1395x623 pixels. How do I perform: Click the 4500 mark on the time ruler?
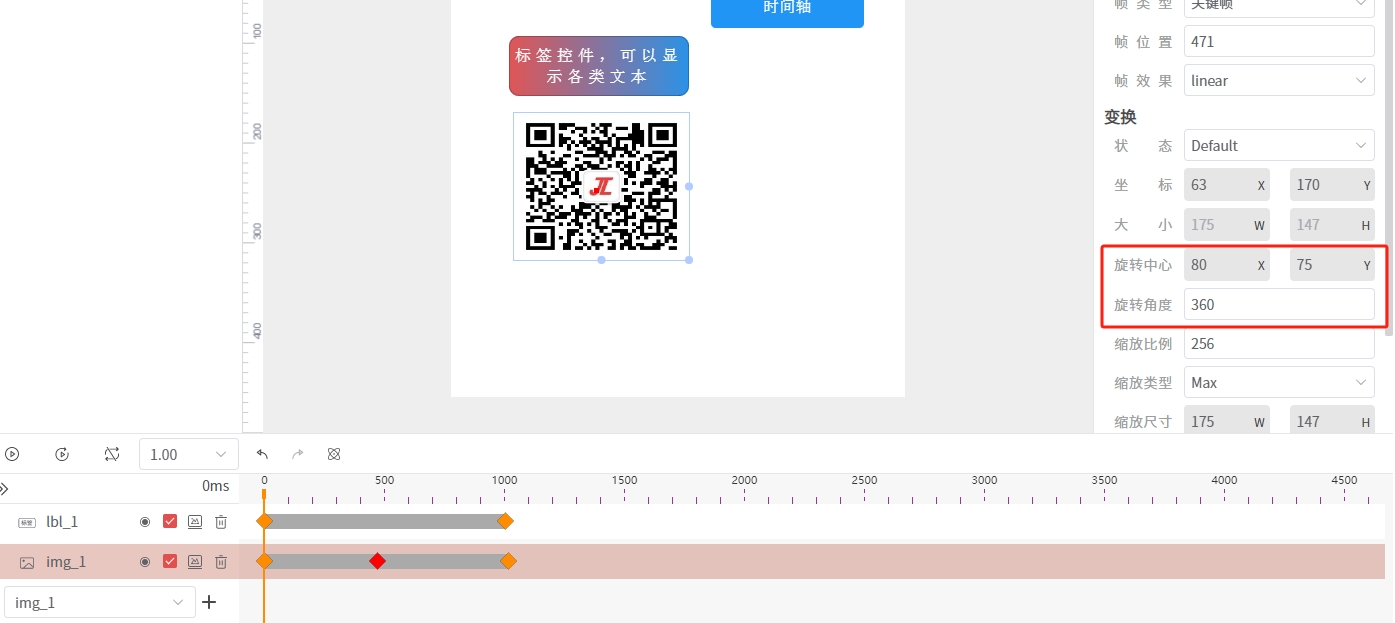[x=1344, y=480]
